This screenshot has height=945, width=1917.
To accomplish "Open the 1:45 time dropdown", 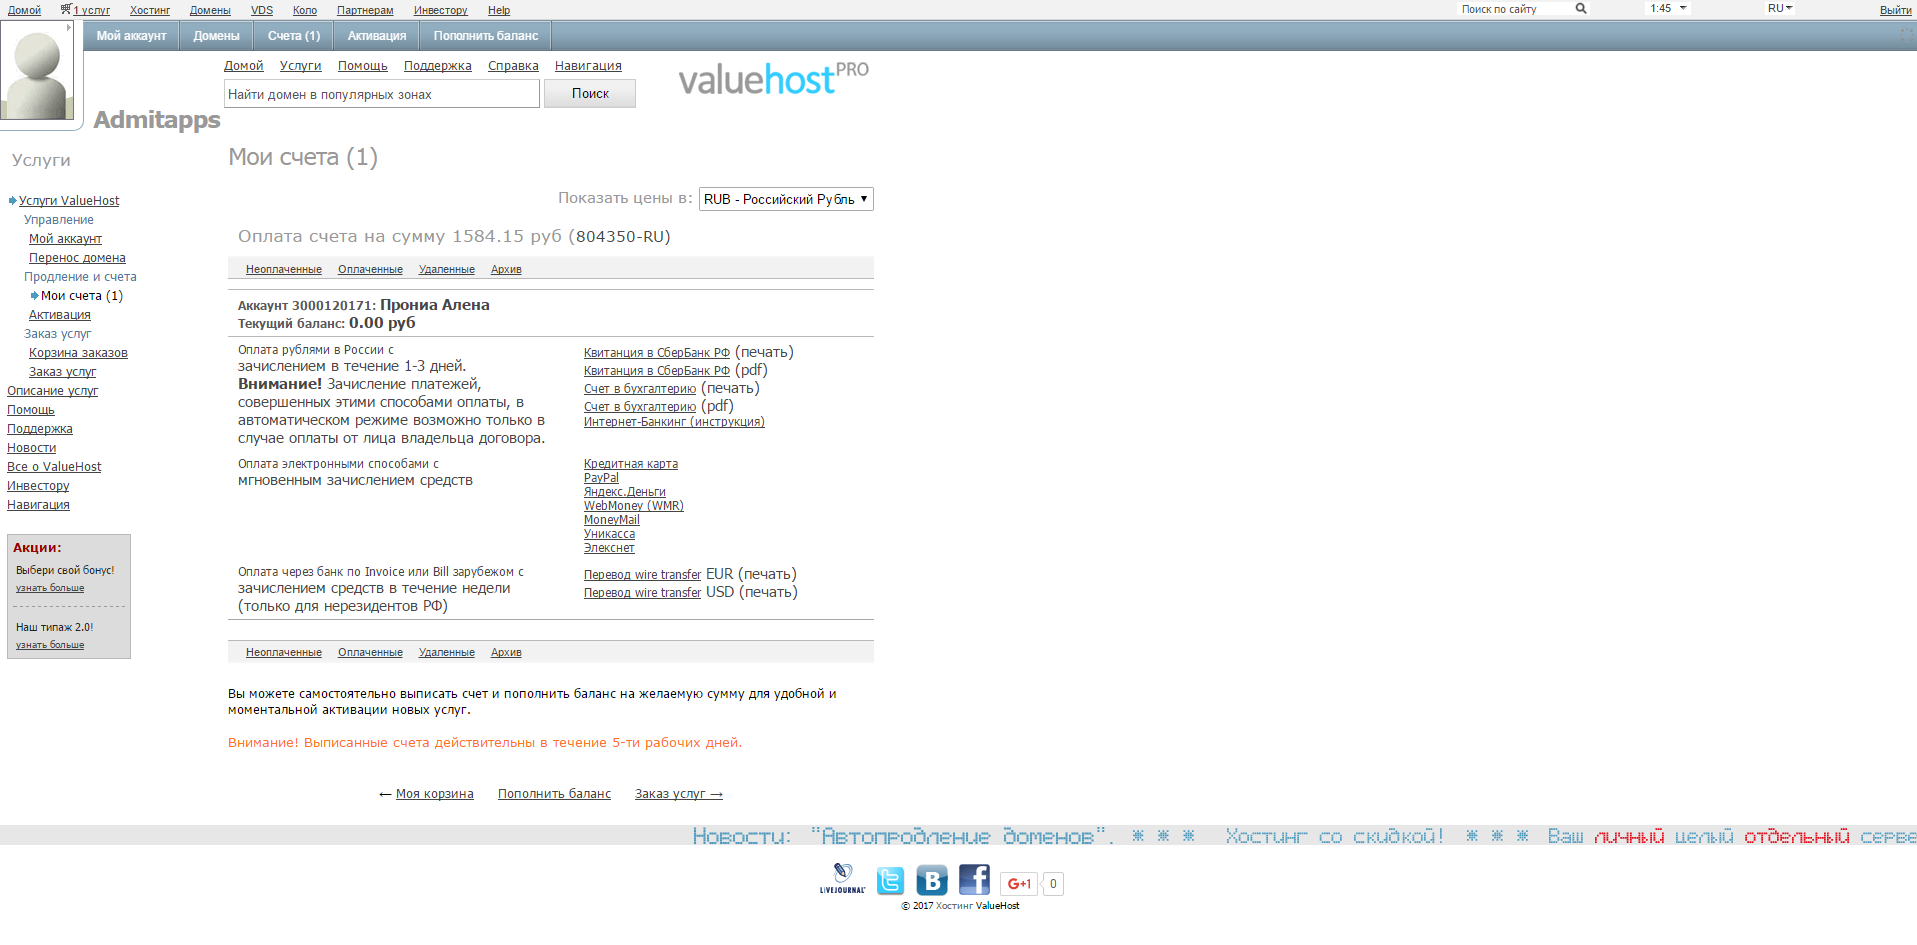I will pyautogui.click(x=1666, y=8).
